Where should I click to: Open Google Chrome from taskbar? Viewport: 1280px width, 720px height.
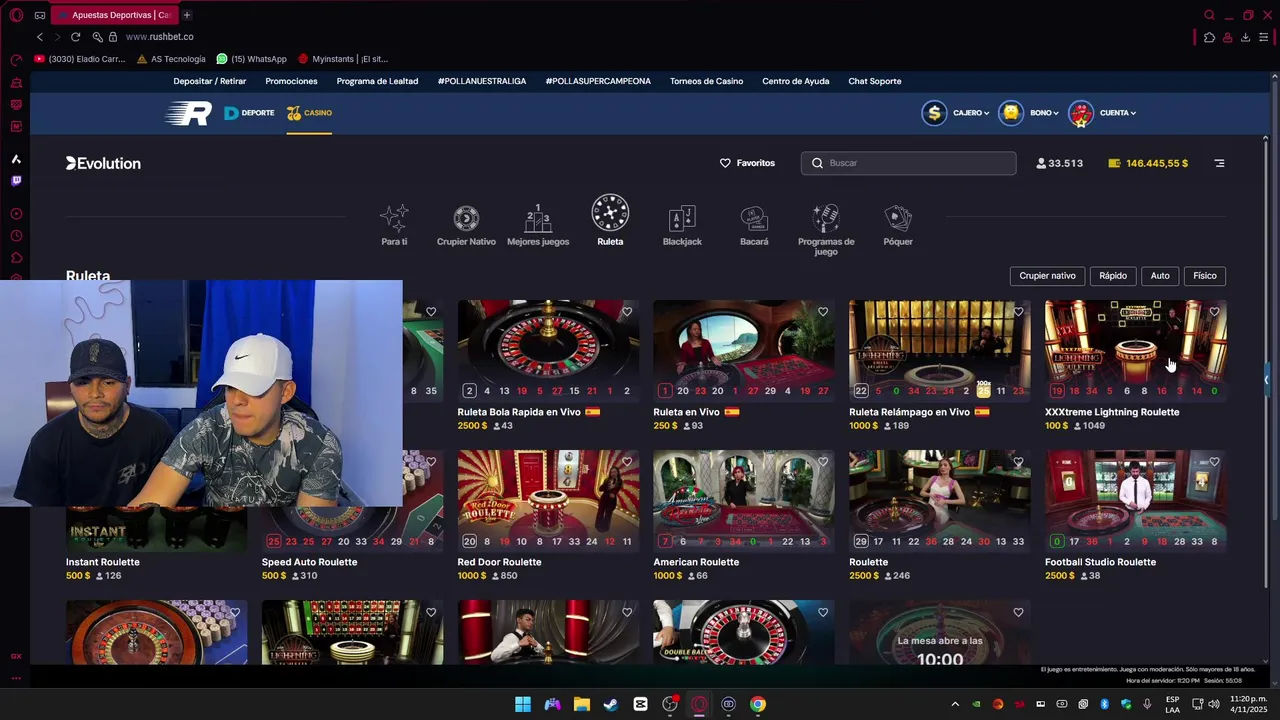(758, 704)
